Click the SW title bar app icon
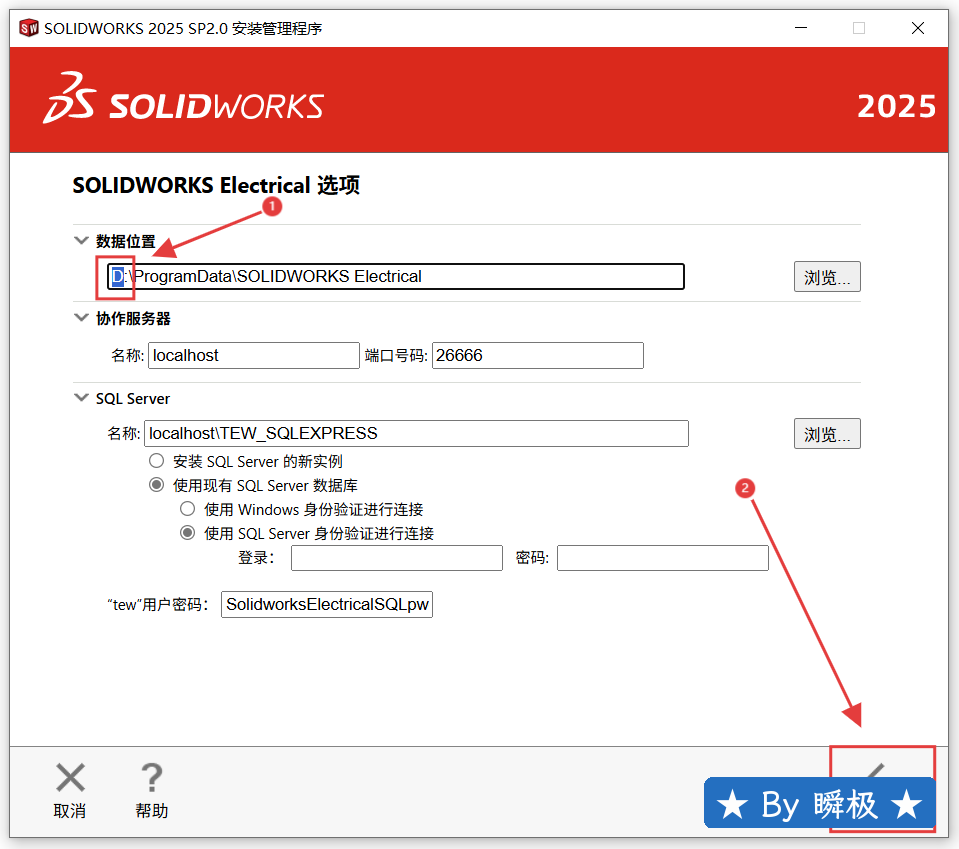 click(x=29, y=28)
